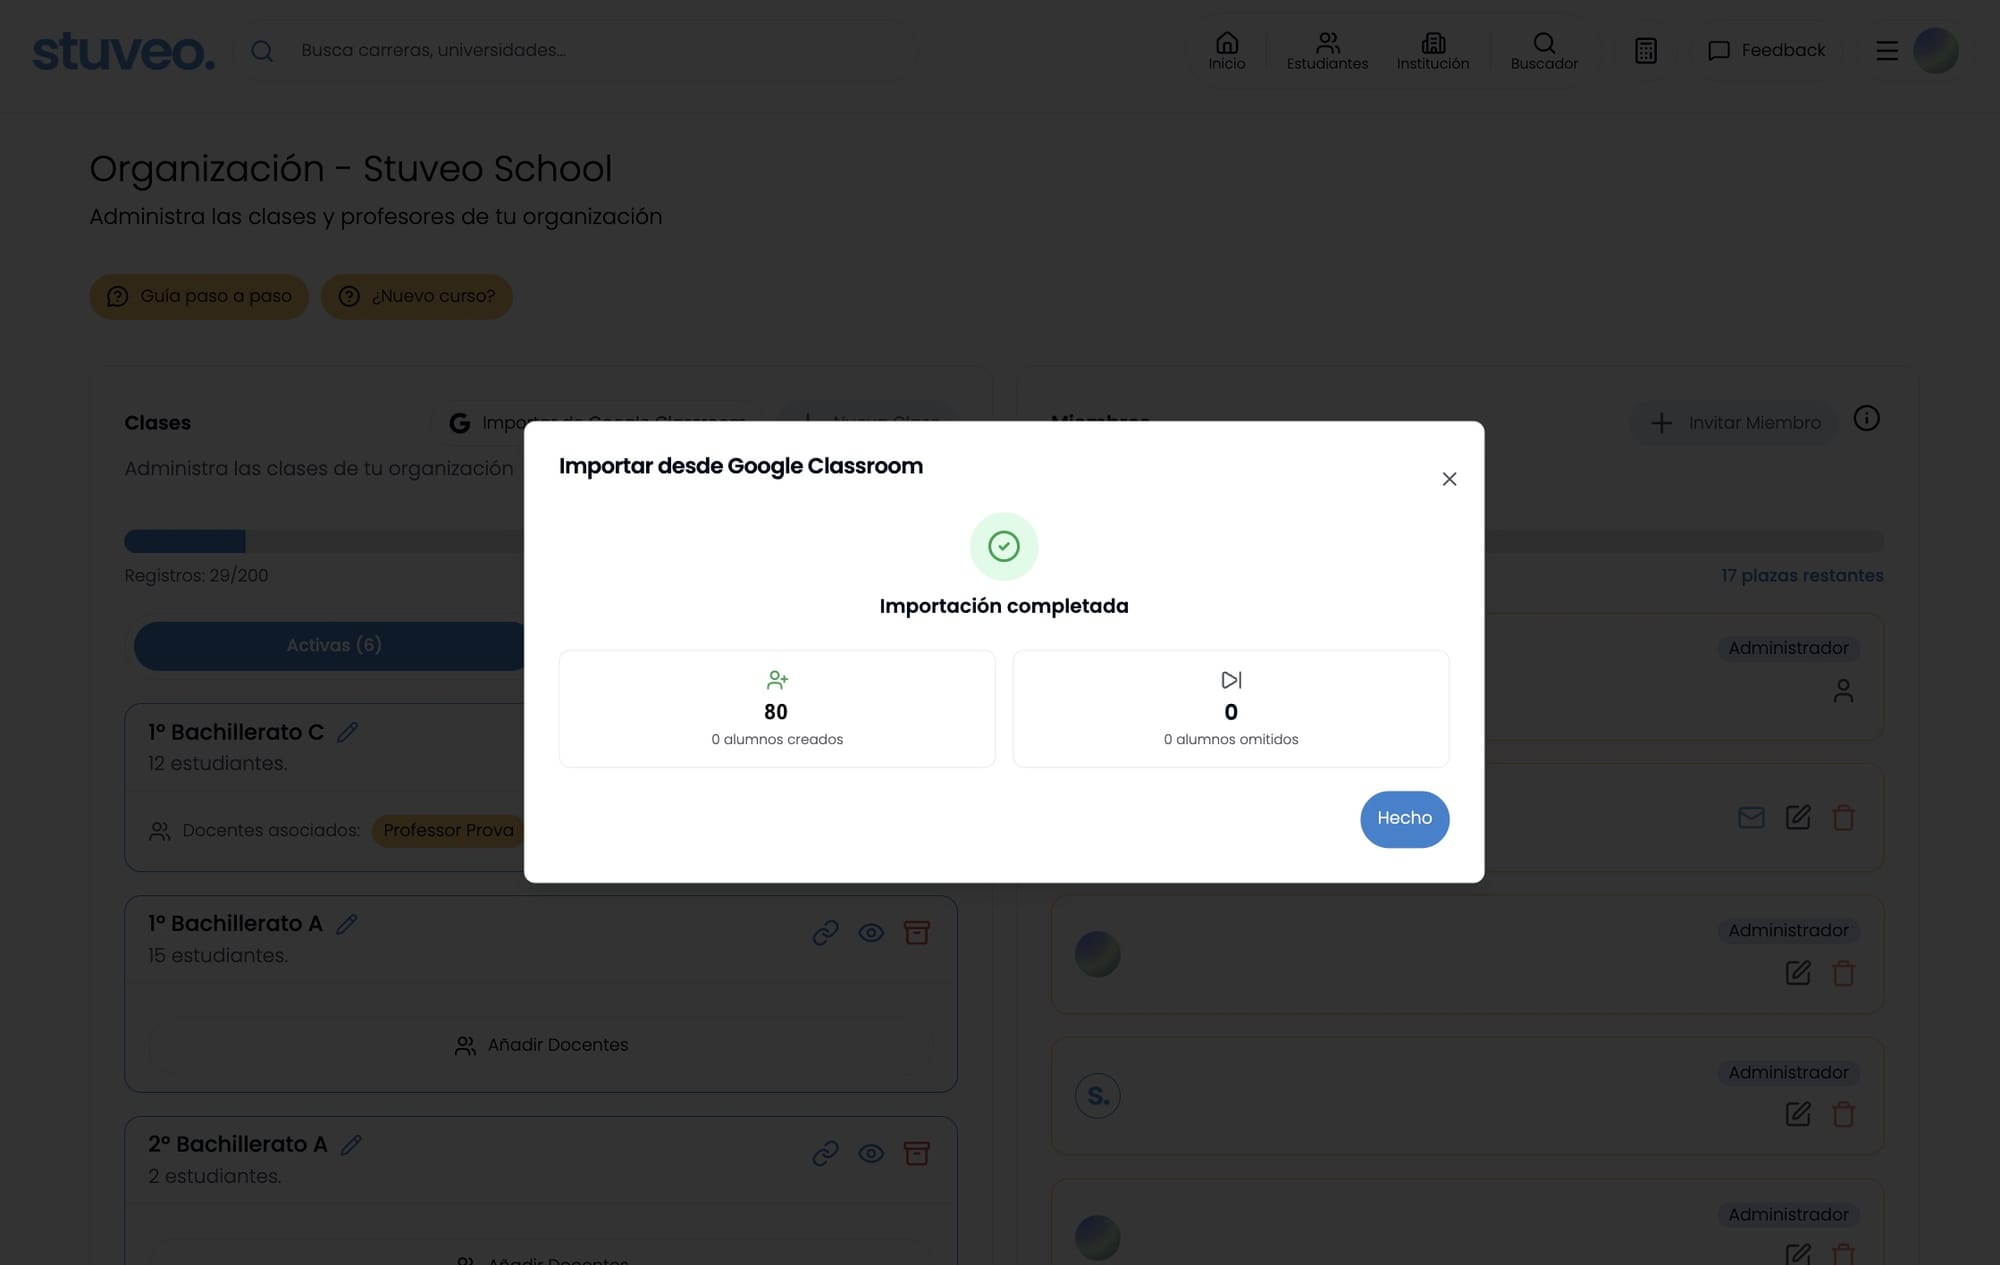The height and width of the screenshot is (1265, 2000).
Task: Delete the S. member with trash icon
Action: pos(1843,1114)
